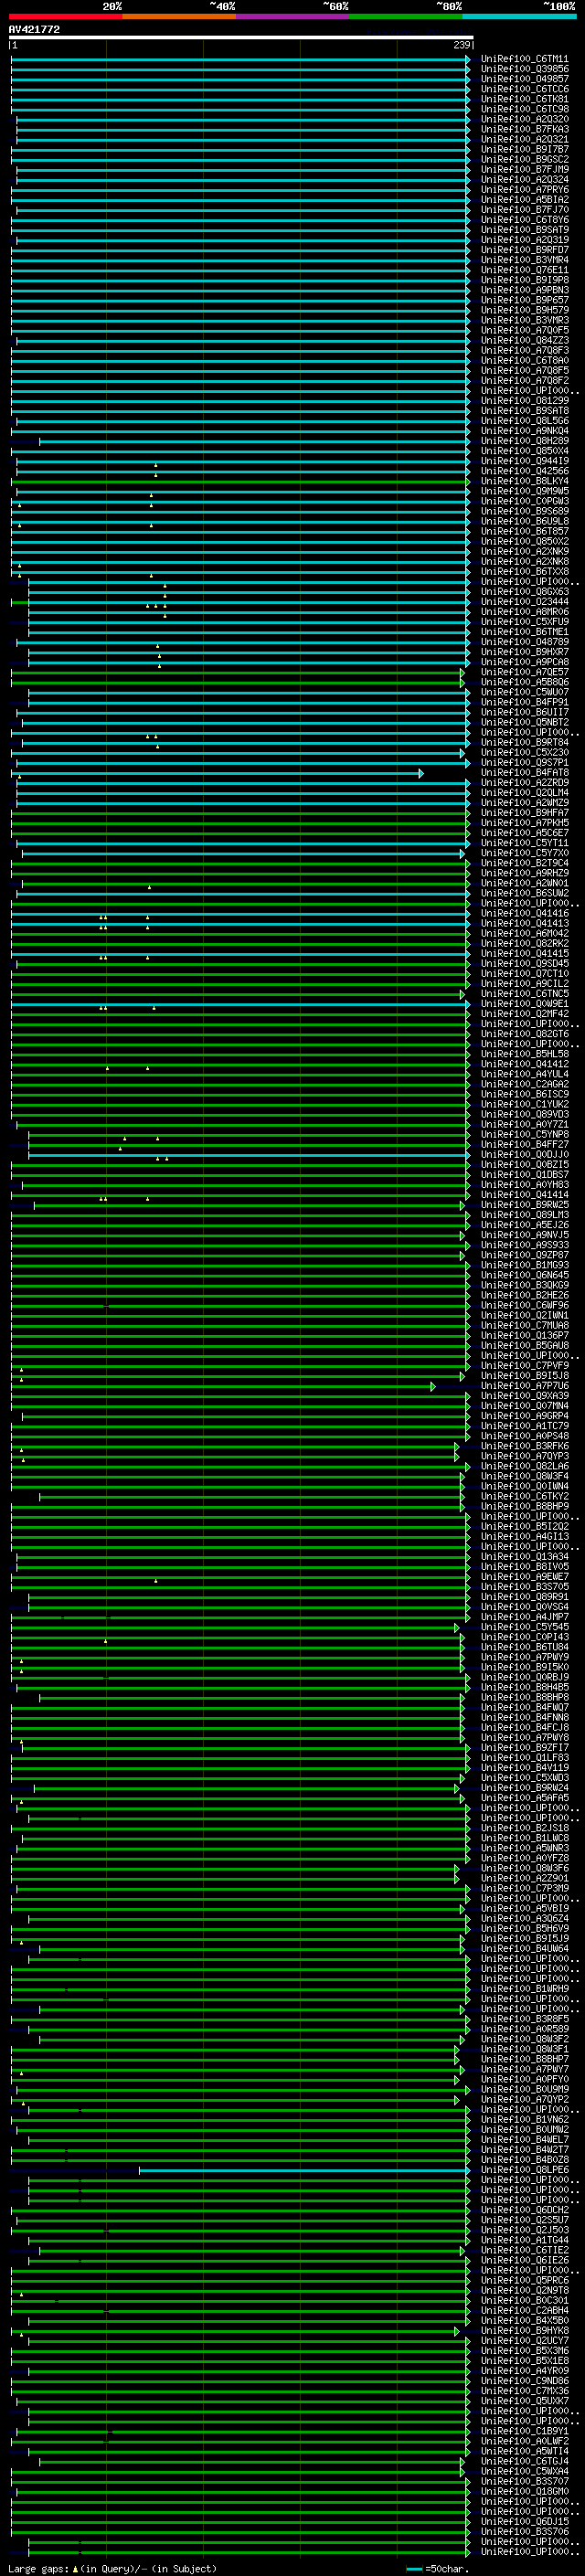Select UniRef100_Q5NBT2 row label

524,722
